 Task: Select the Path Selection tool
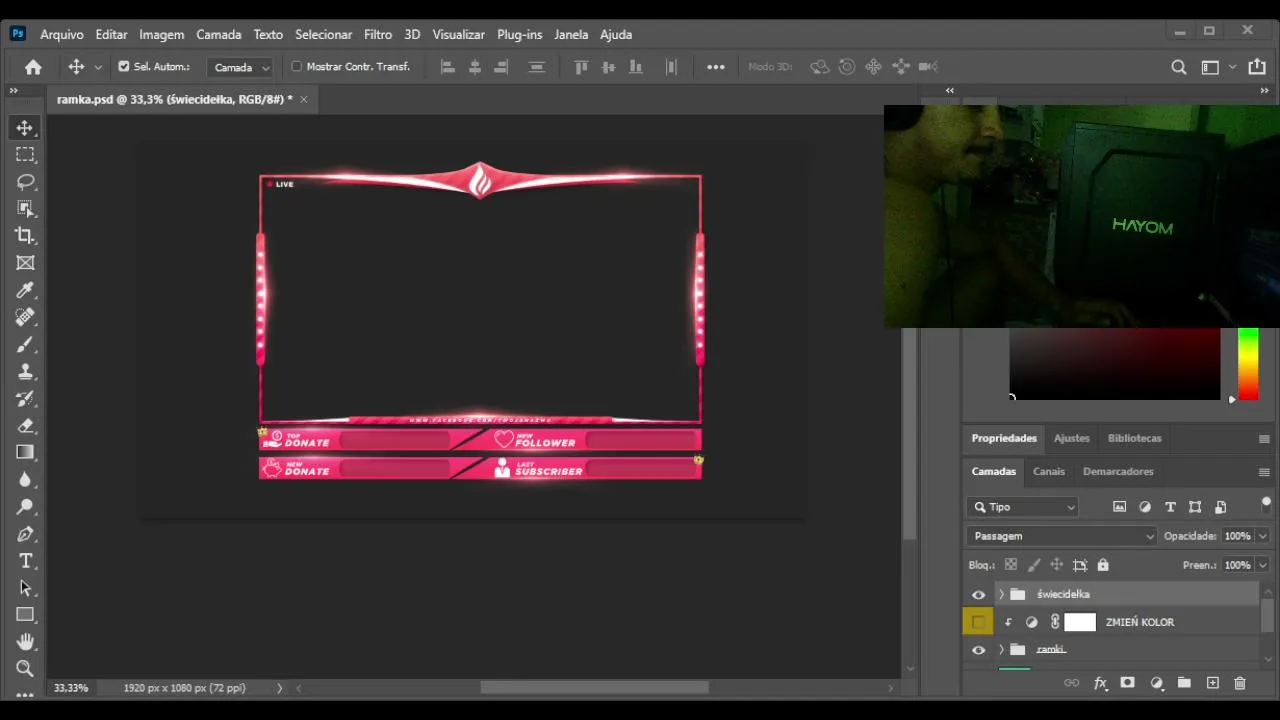click(x=25, y=587)
